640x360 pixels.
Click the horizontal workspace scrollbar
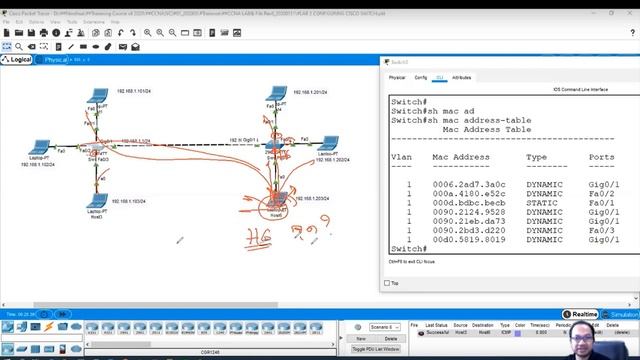click(x=156, y=304)
